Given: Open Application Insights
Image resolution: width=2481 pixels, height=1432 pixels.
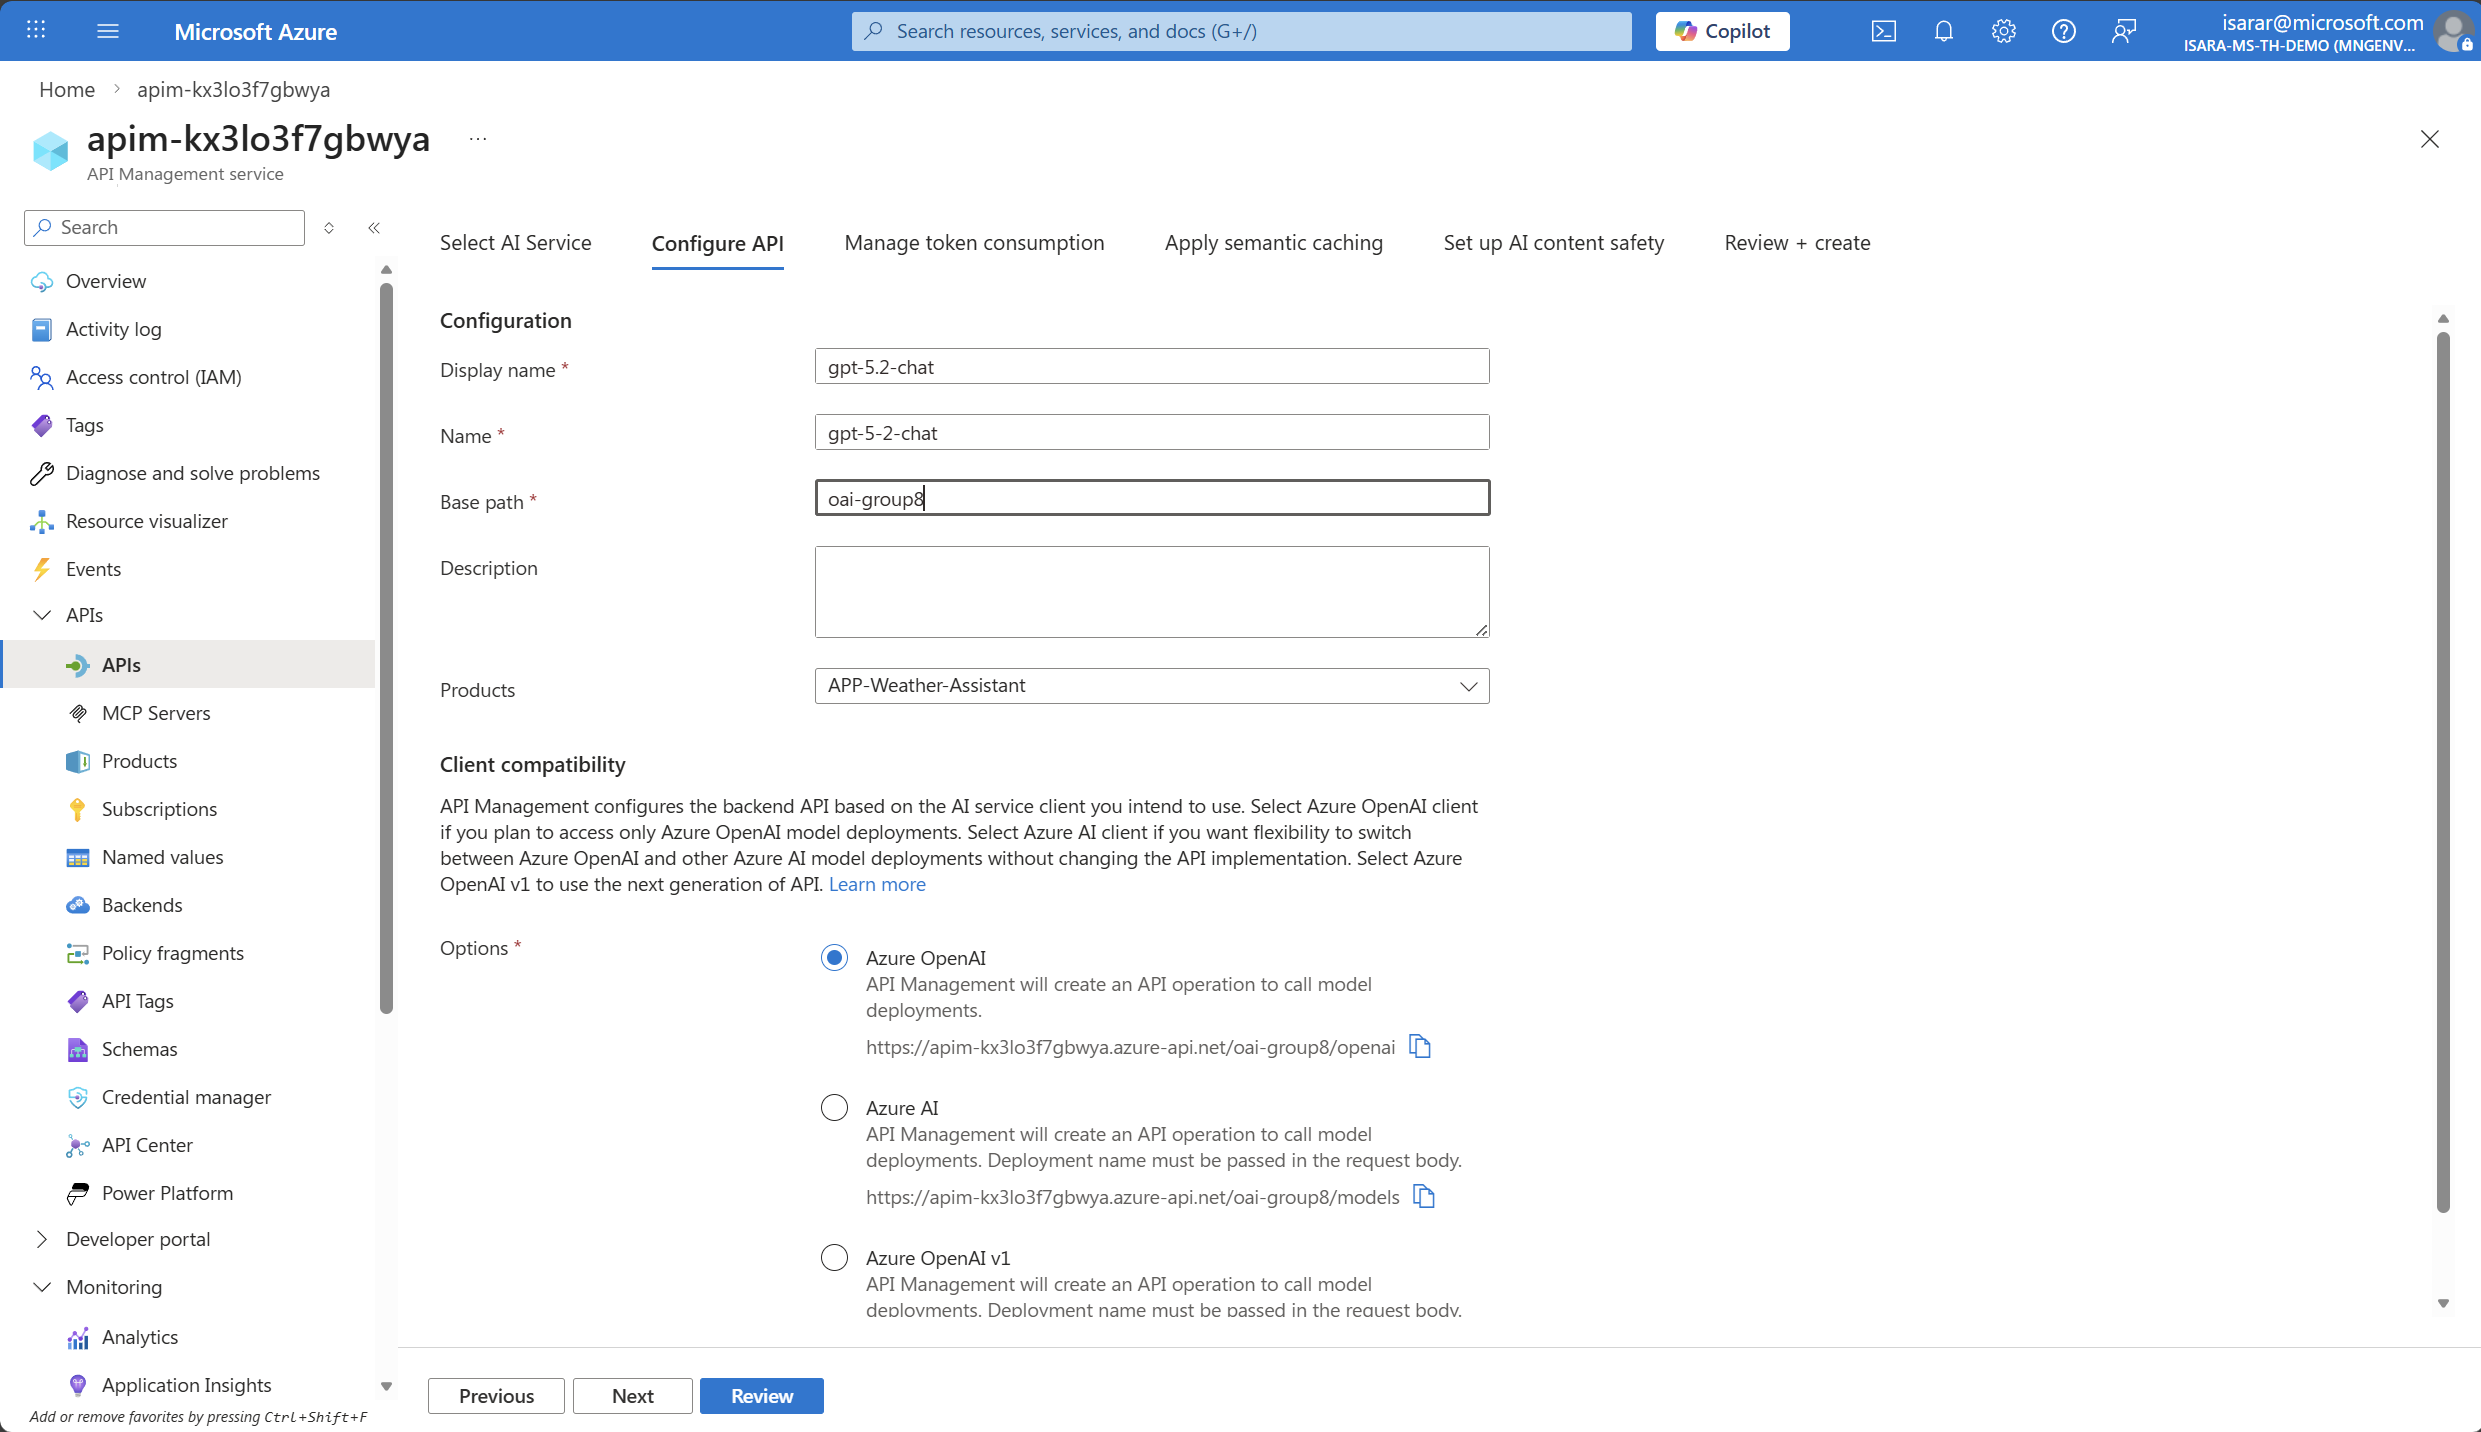Looking at the screenshot, I should click(x=186, y=1385).
